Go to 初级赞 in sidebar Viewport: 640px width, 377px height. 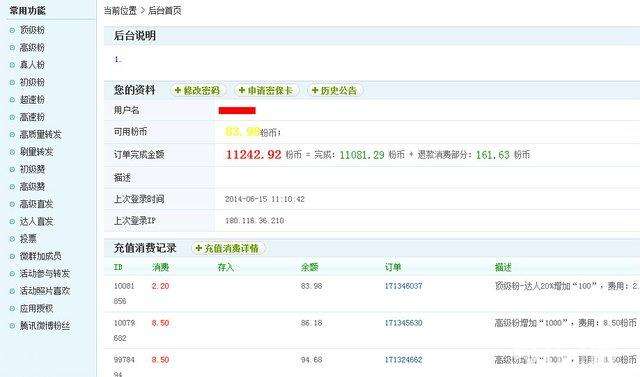(32, 169)
